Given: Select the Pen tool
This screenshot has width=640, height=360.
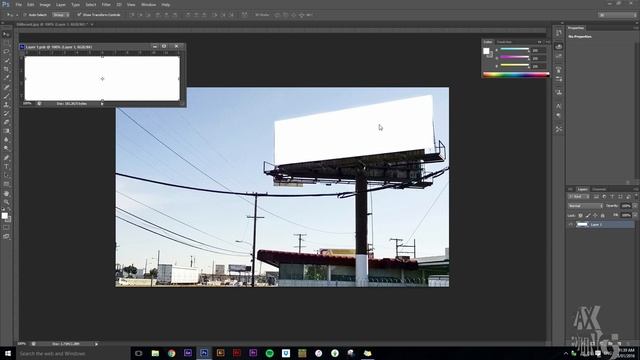Looking at the screenshot, I should click(6, 158).
